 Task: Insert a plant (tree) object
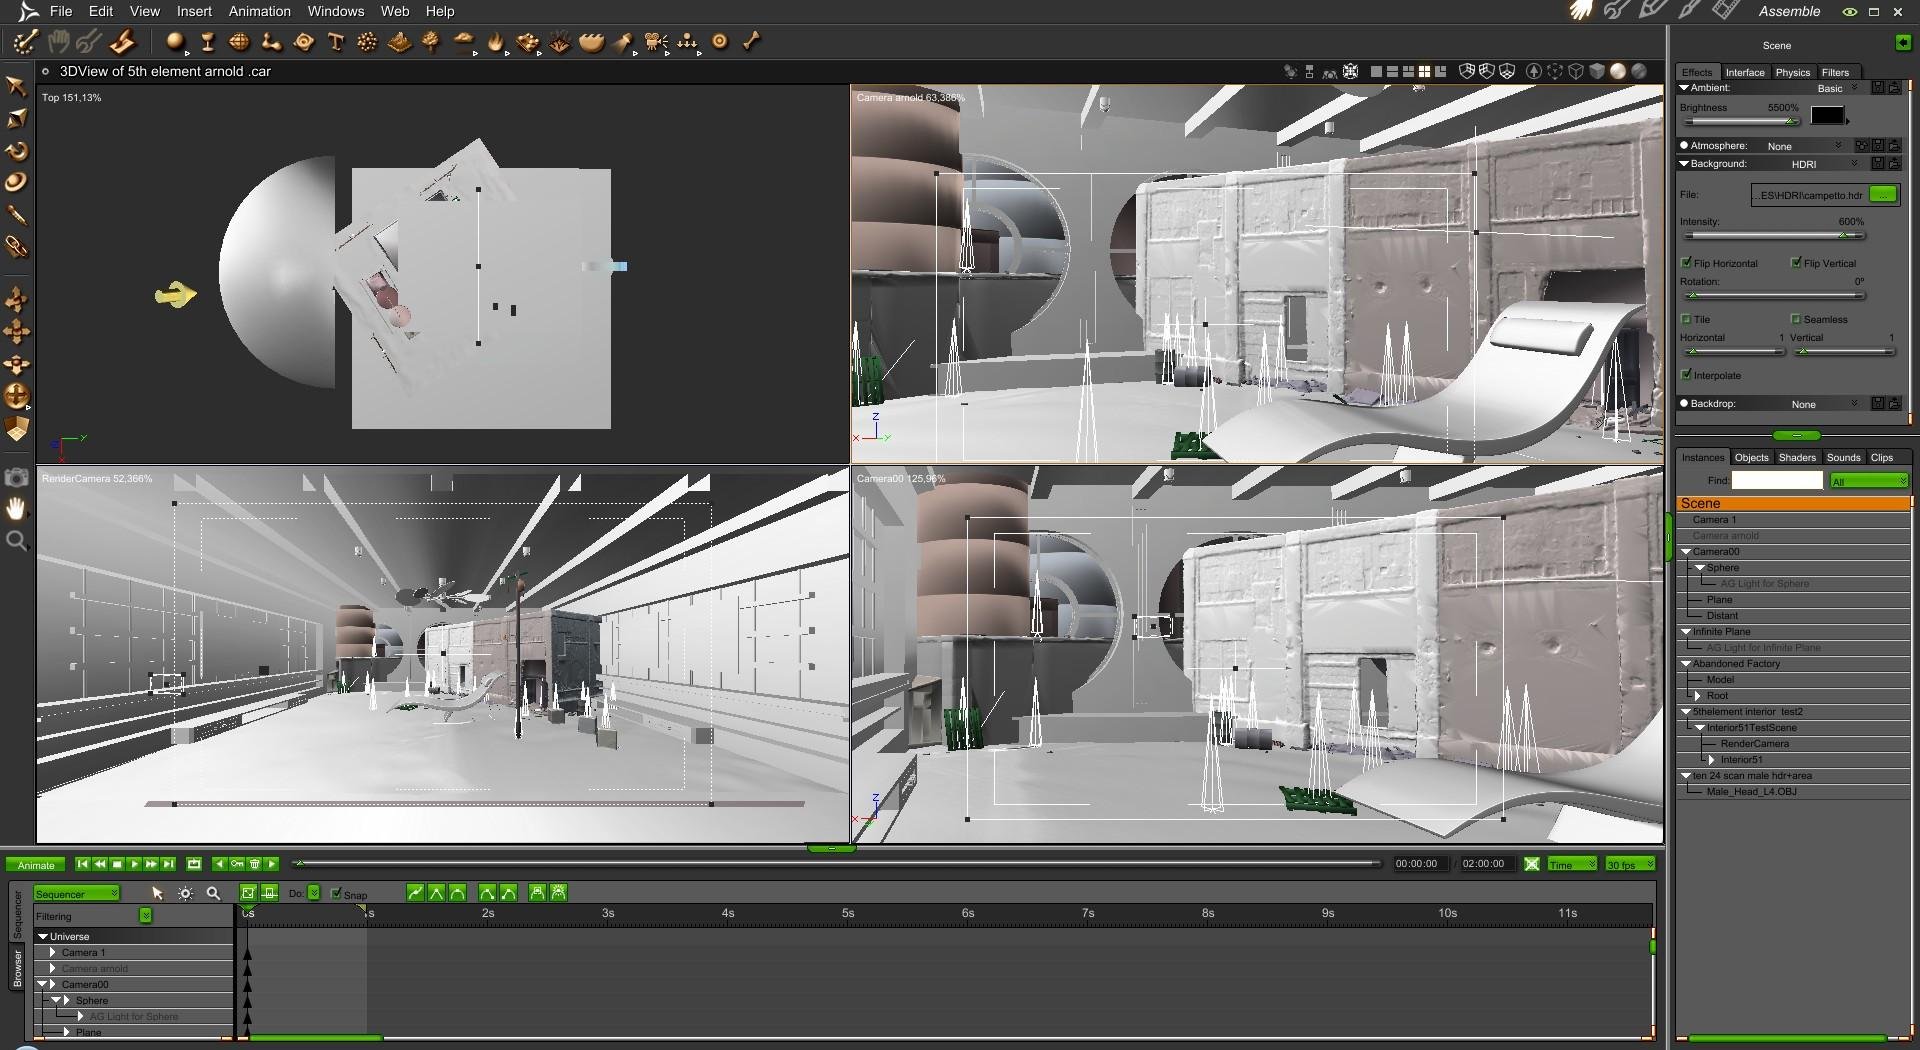[x=431, y=42]
